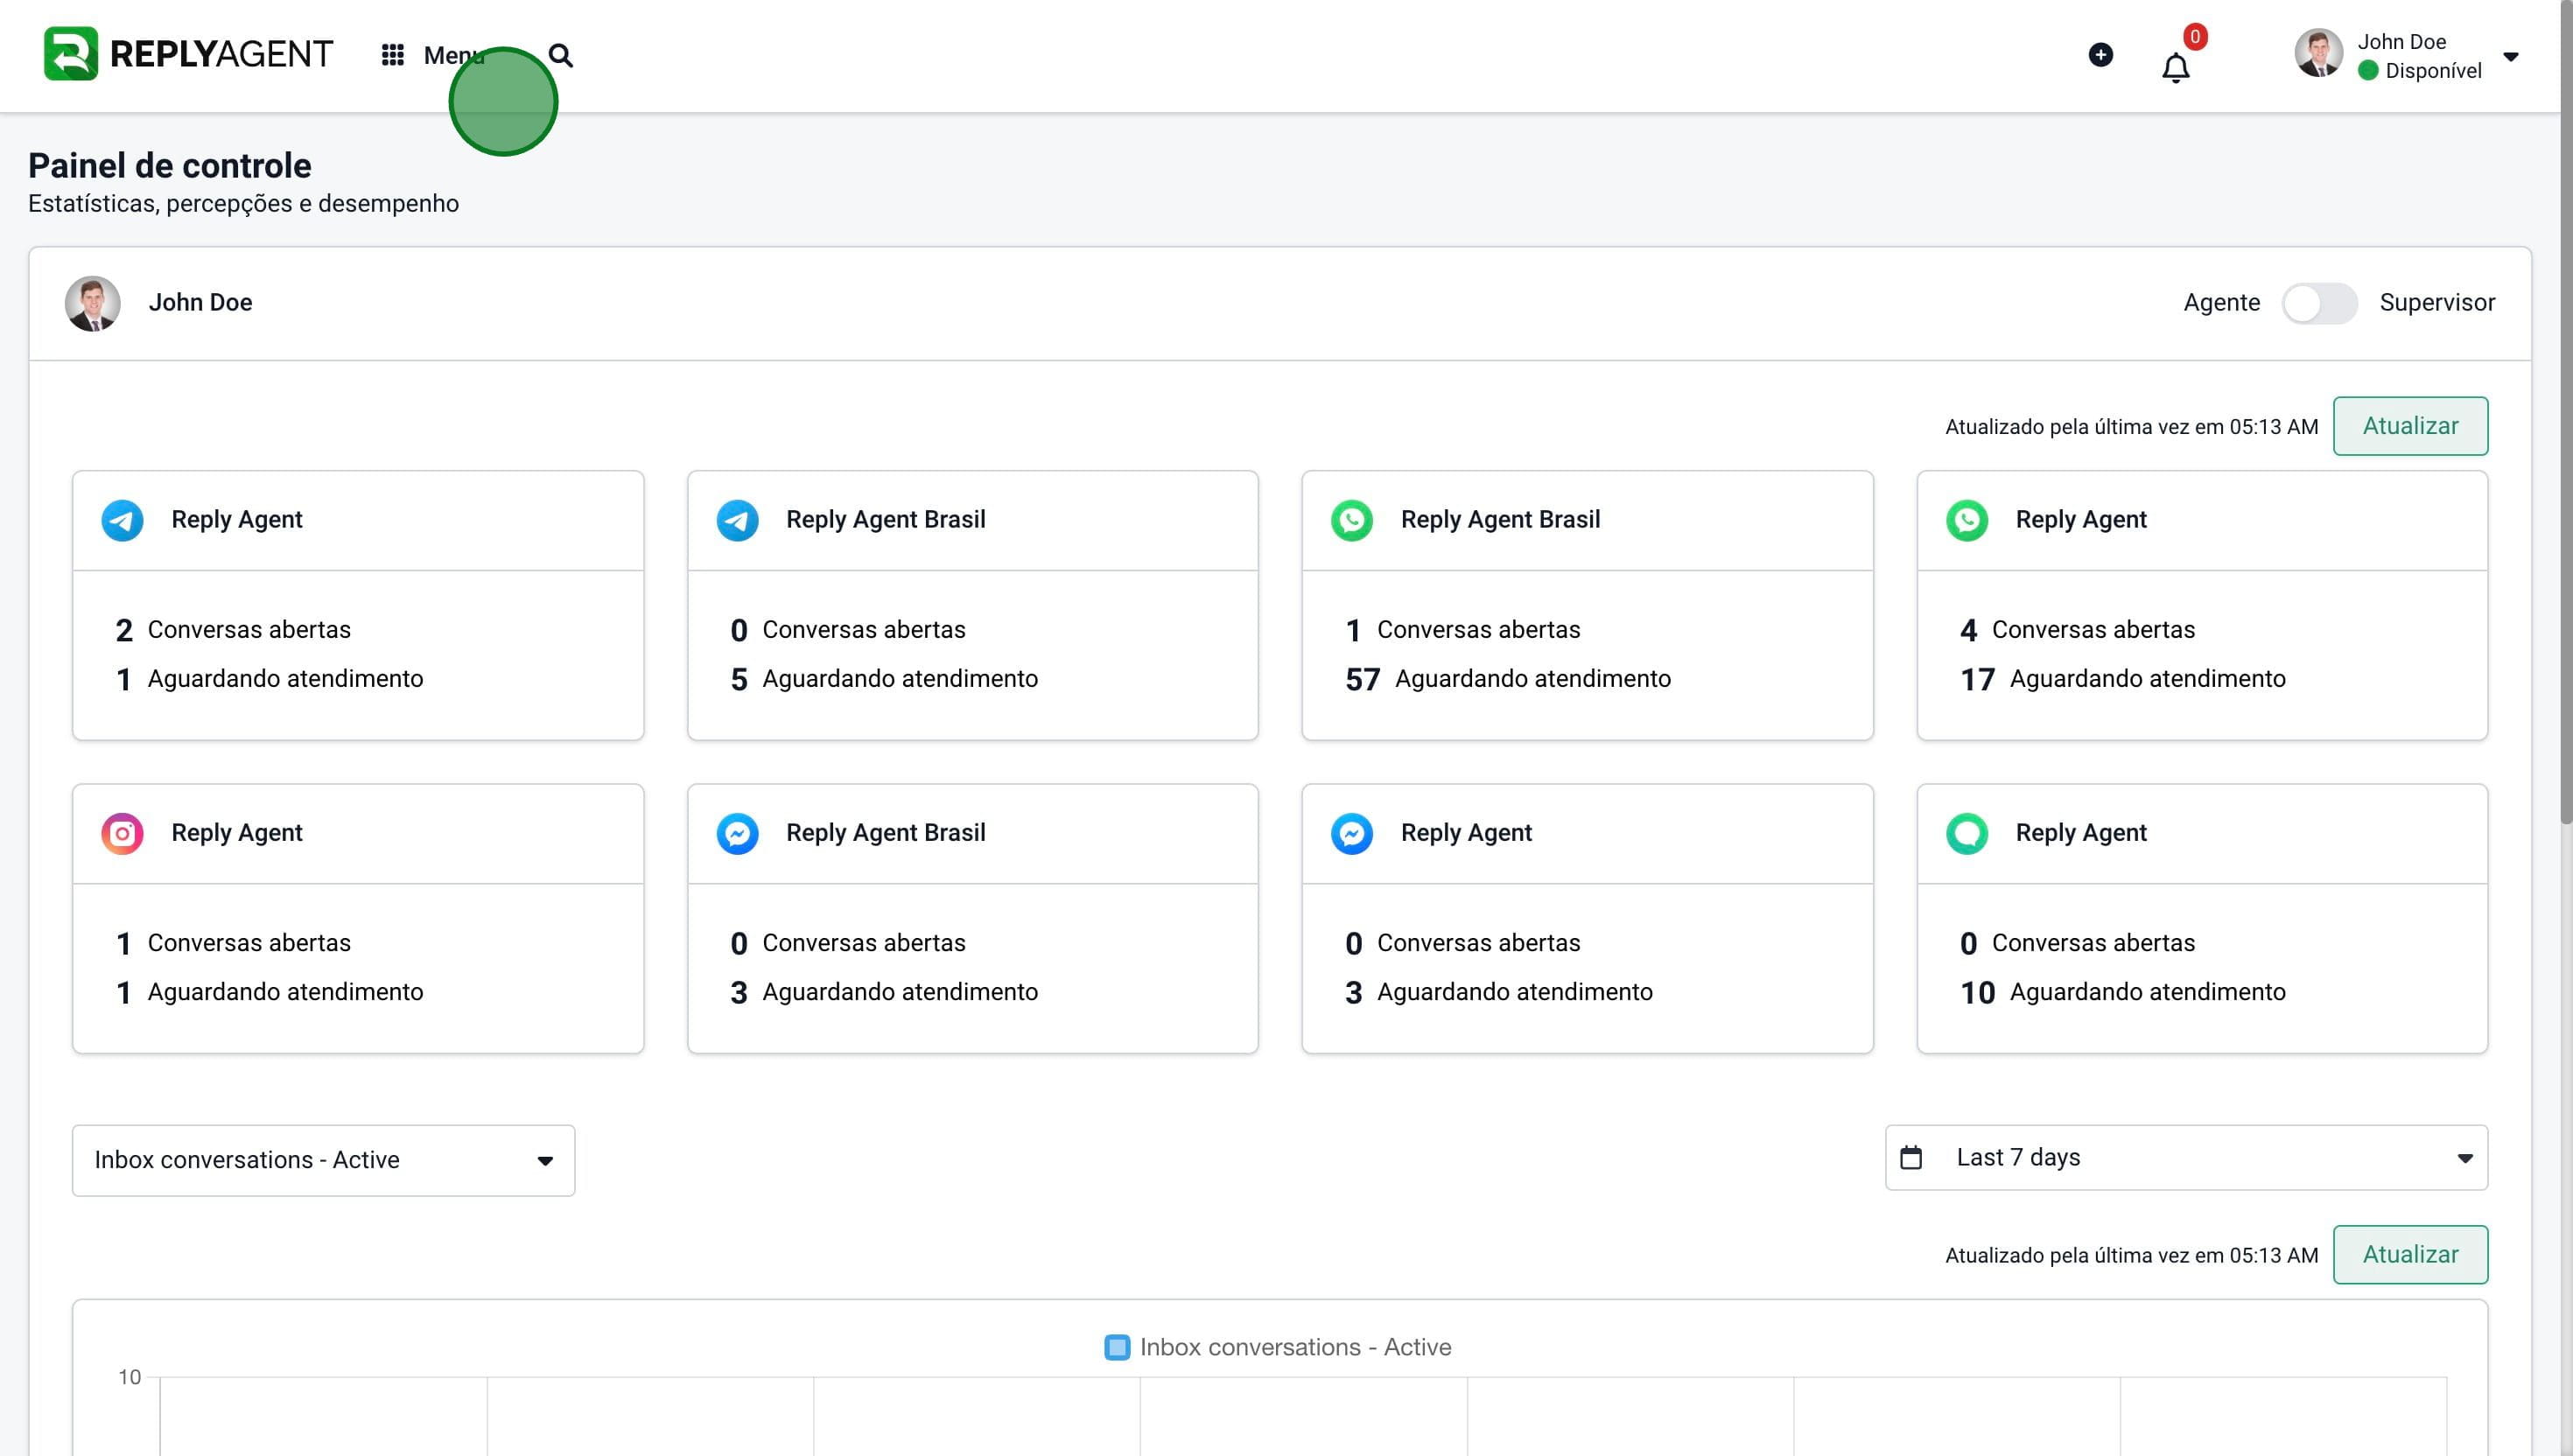Image resolution: width=2573 pixels, height=1456 pixels.
Task: Click green chat bubble icon on Reply Agent card
Action: click(1967, 833)
